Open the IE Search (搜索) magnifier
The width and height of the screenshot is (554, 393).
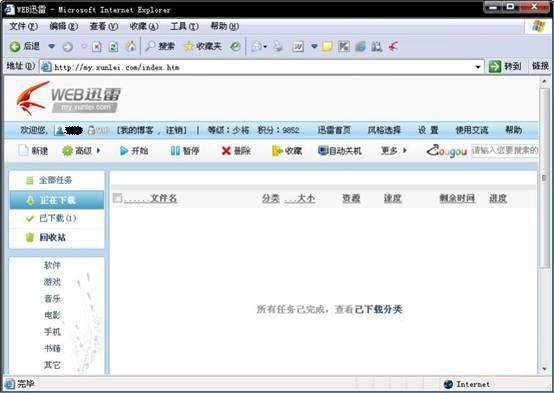pos(160,46)
